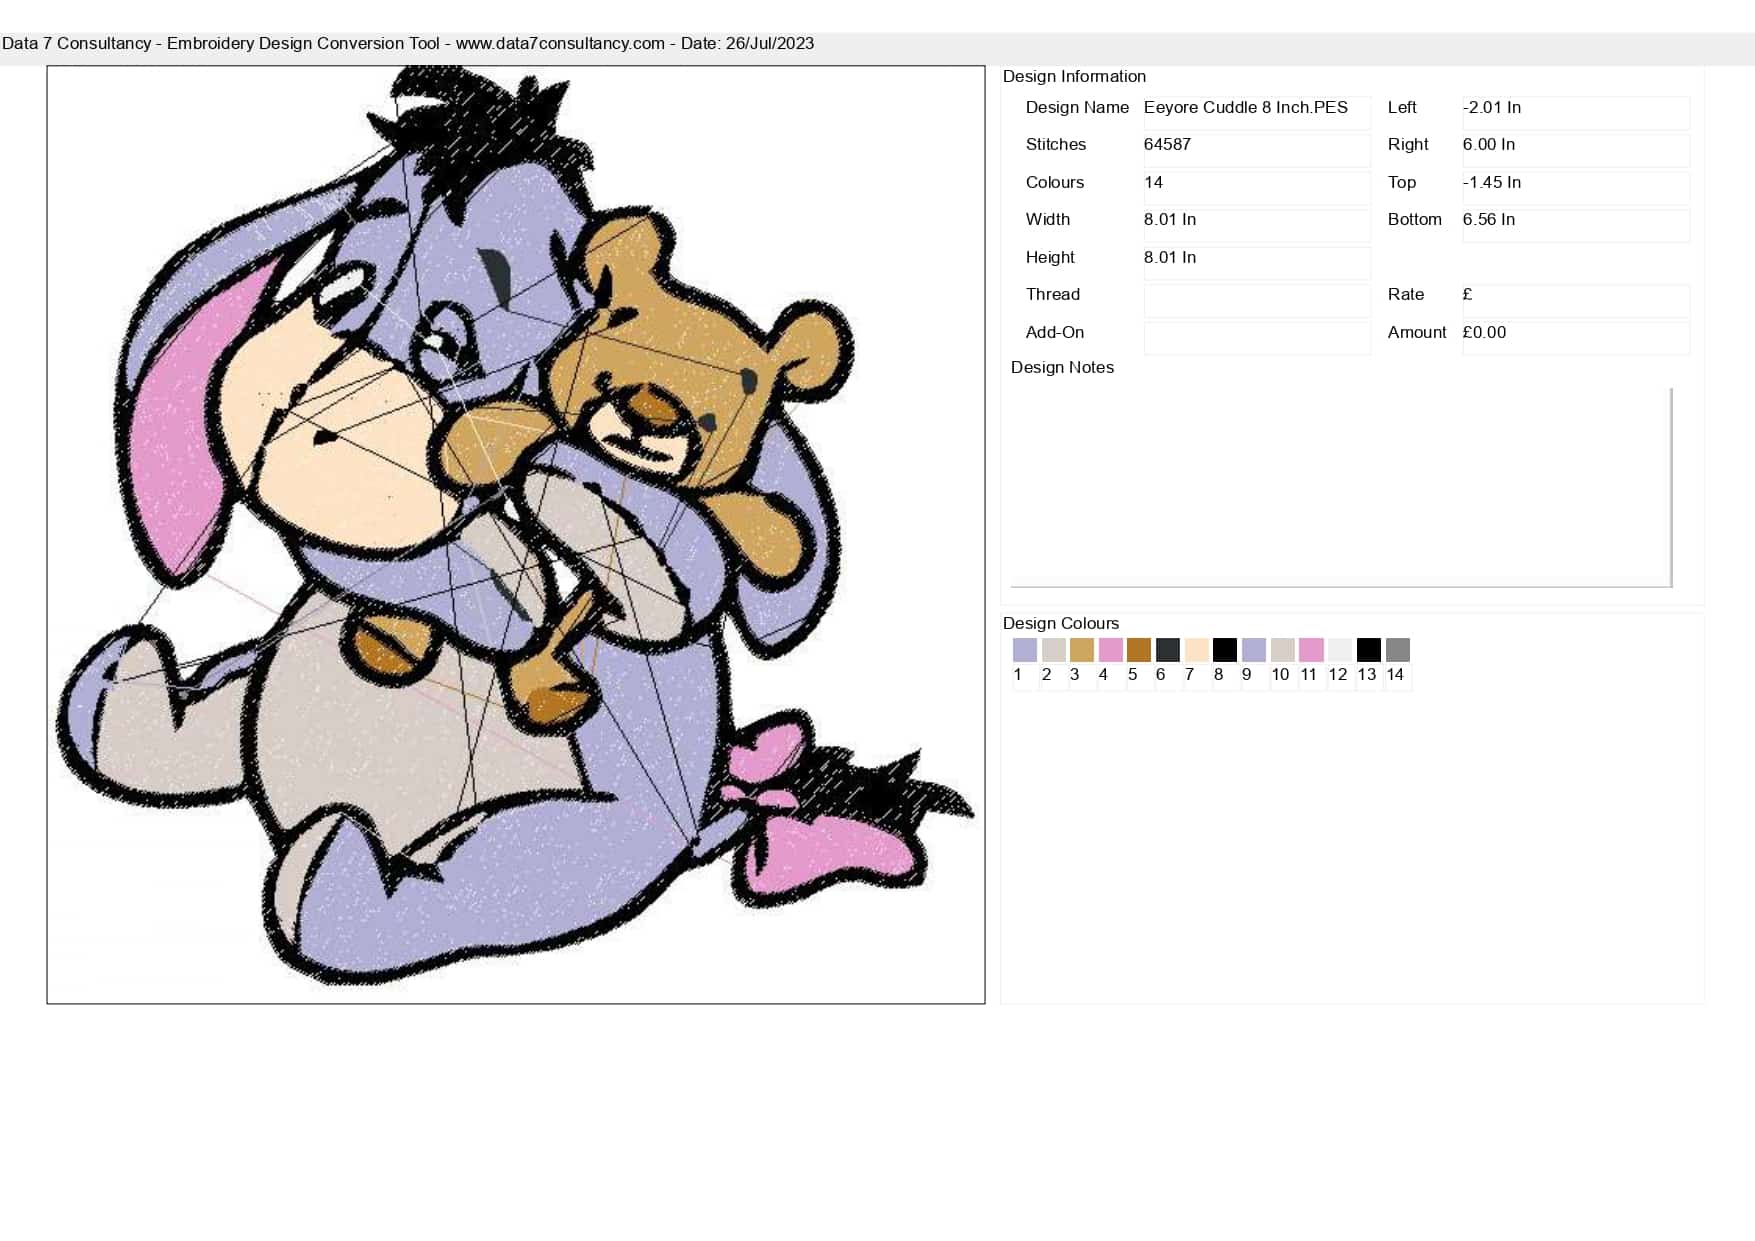Click the empty Thread field

click(1257, 300)
